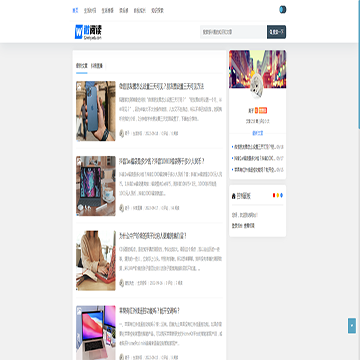This screenshot has width=360, height=360.
Task: Switch to the second article list tab
Action: (97, 66)
